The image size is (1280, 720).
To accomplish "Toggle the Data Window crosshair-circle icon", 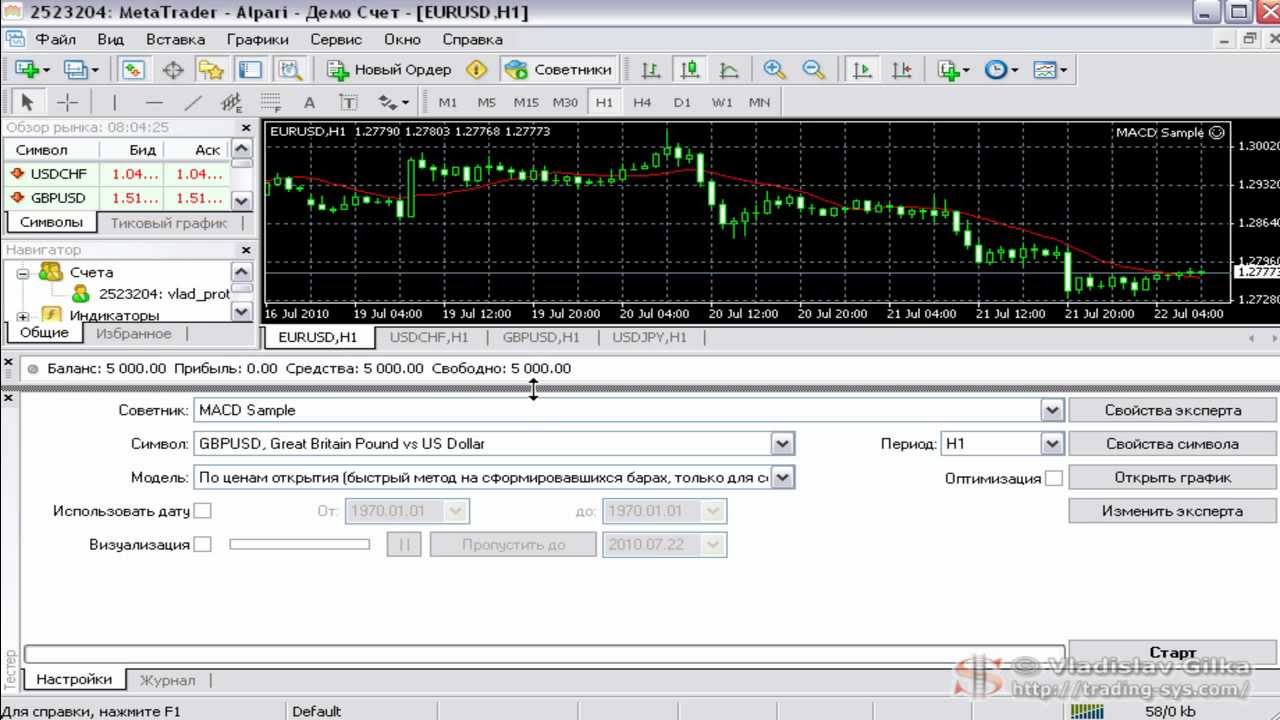I will 172,70.
